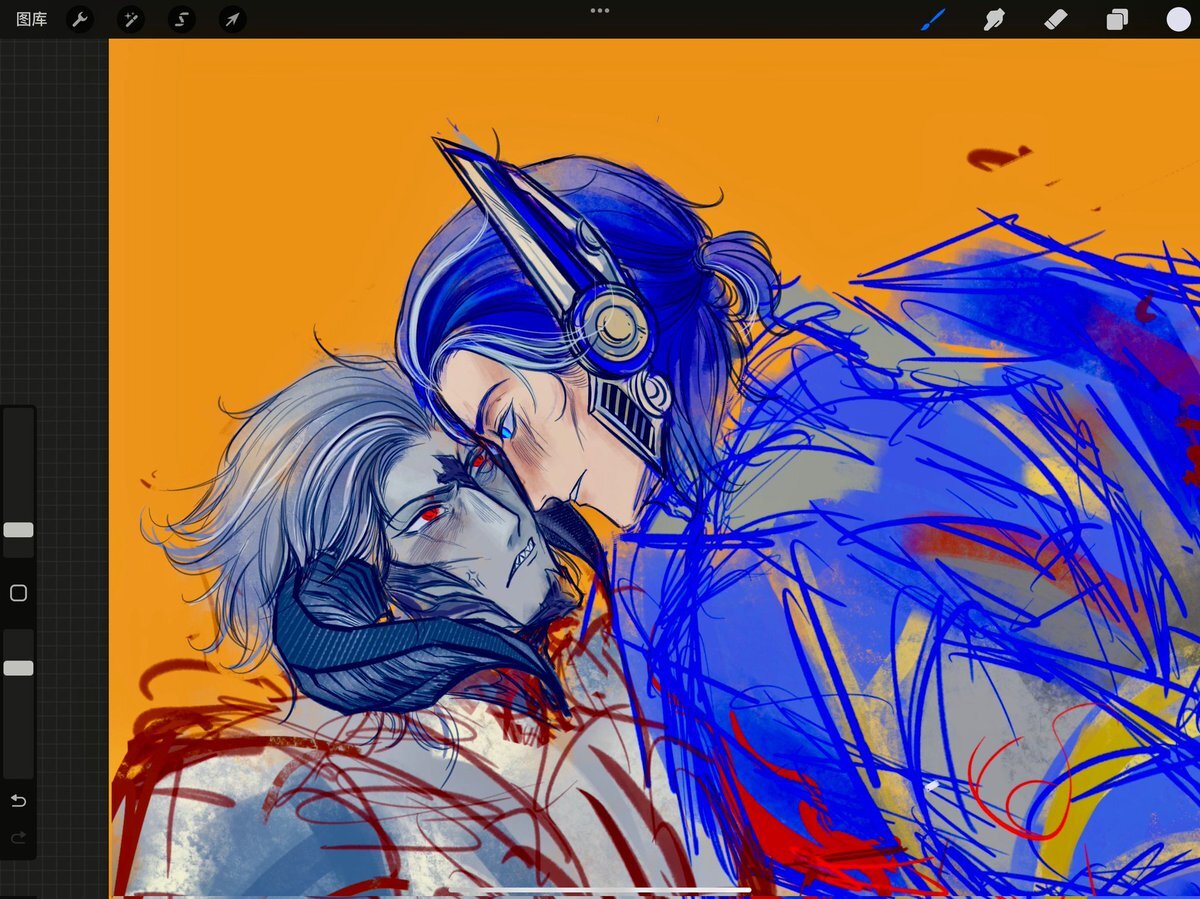Open the Actions wrench menu
This screenshot has width=1200, height=899.
click(80, 19)
